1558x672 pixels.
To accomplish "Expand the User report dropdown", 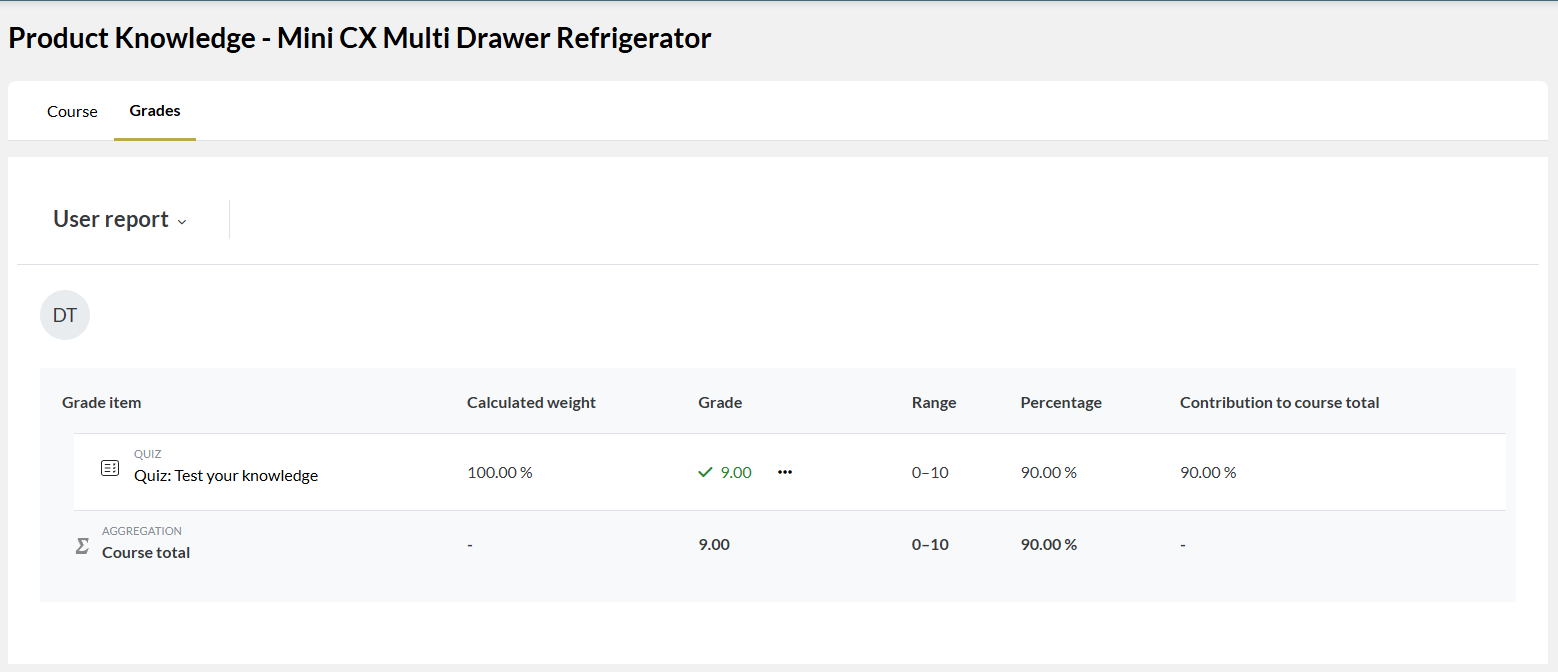I will (120, 219).
